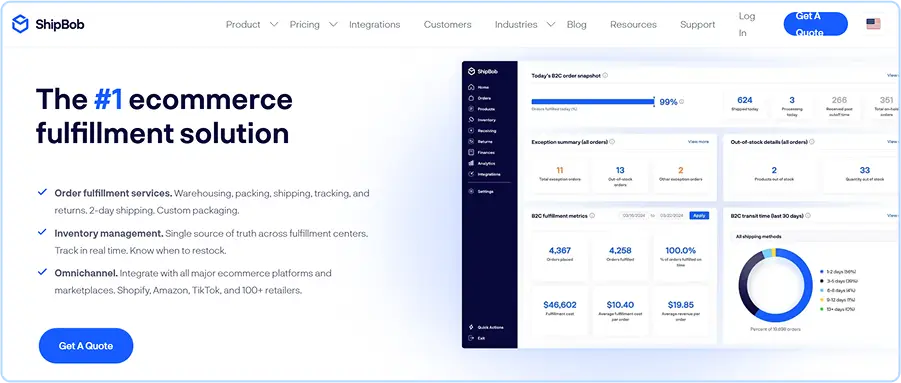The width and height of the screenshot is (901, 383).
Task: Open the Inventory icon in dashboard sidebar
Action: [471, 120]
